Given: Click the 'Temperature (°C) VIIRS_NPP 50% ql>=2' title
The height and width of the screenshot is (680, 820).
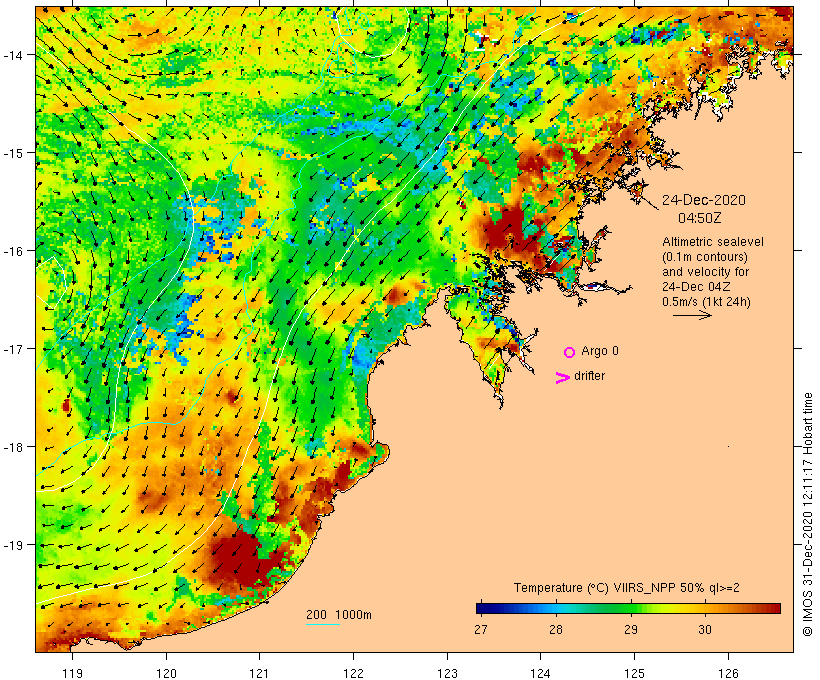Looking at the screenshot, I should click(x=627, y=587).
